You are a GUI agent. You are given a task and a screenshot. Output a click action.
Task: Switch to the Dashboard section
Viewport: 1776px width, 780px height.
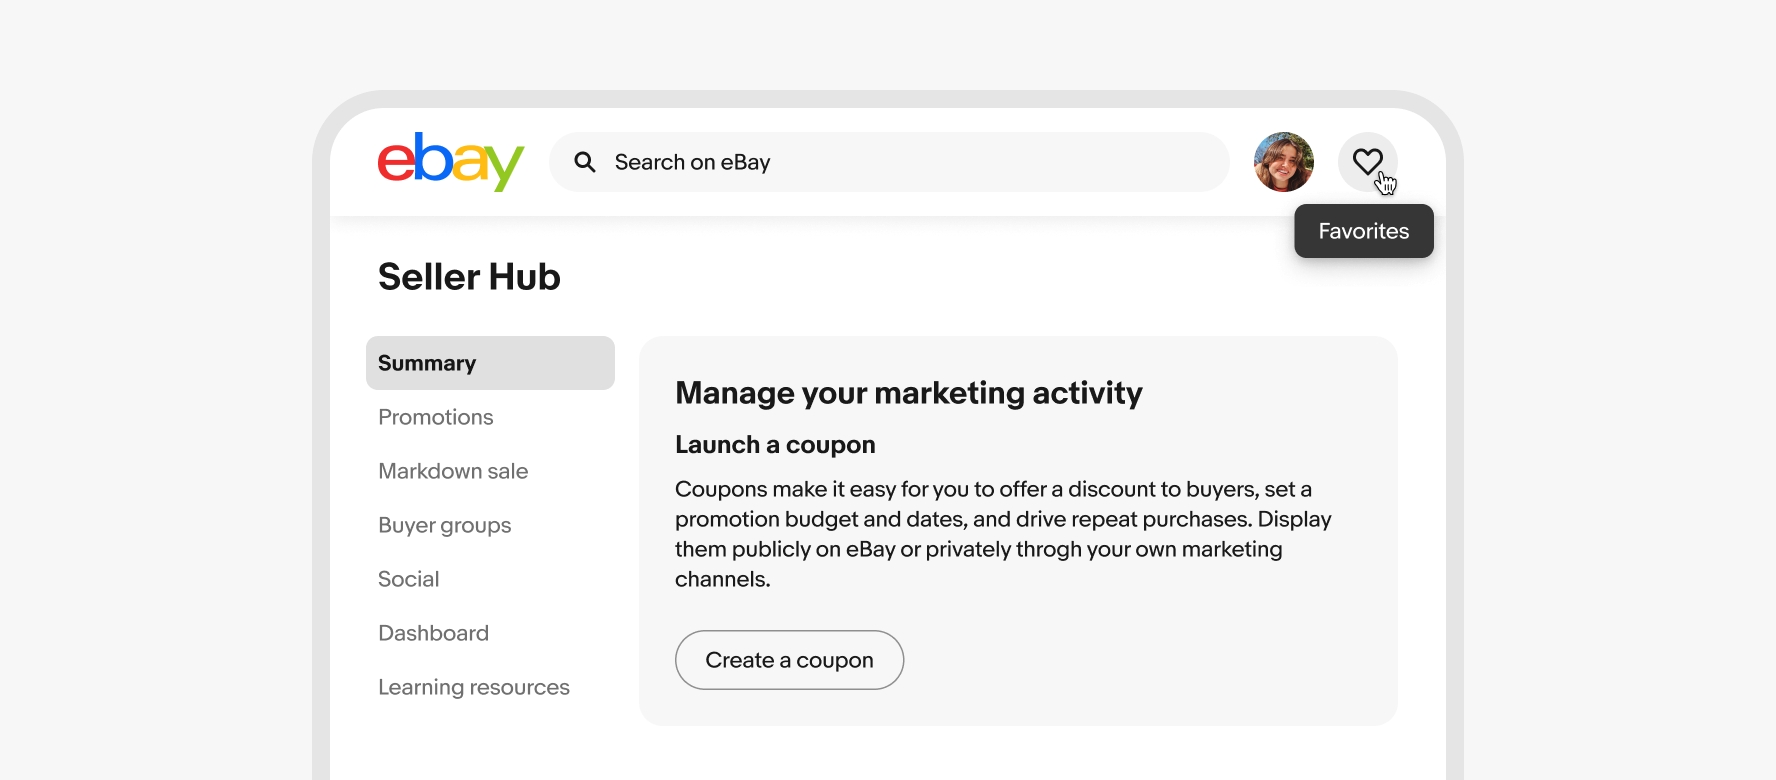433,633
